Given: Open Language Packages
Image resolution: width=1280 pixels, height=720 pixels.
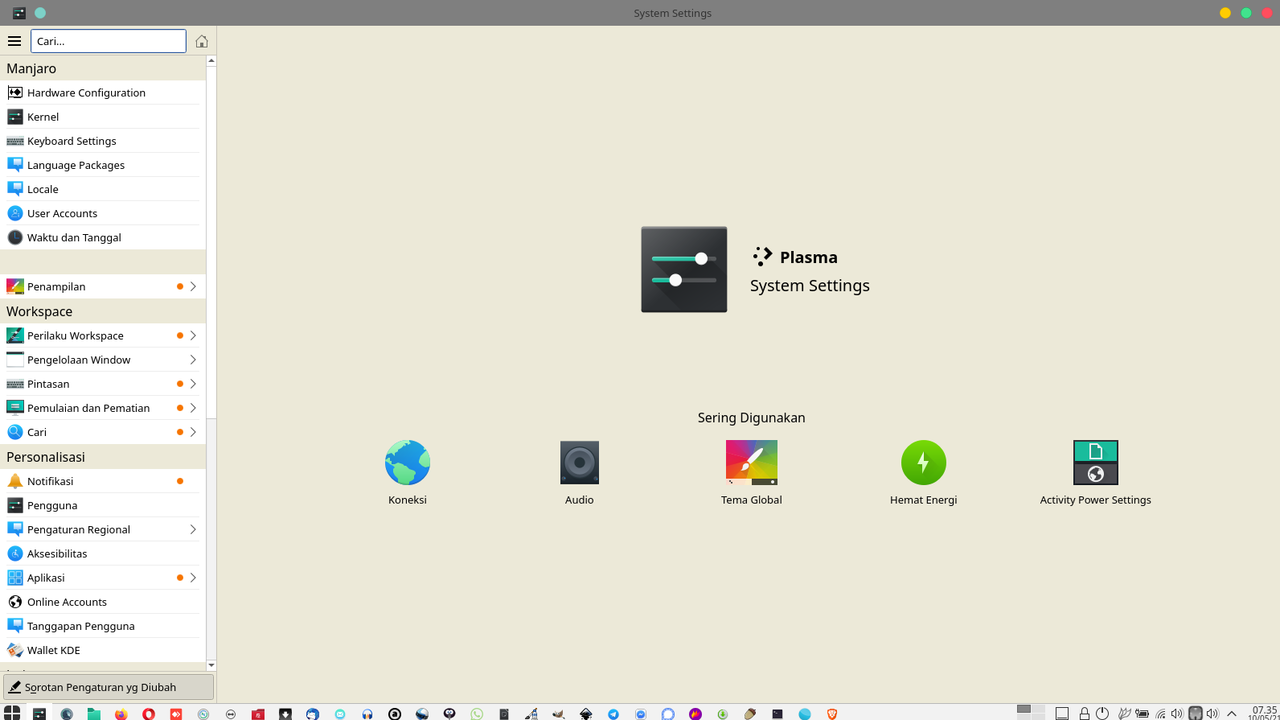Looking at the screenshot, I should (103, 165).
